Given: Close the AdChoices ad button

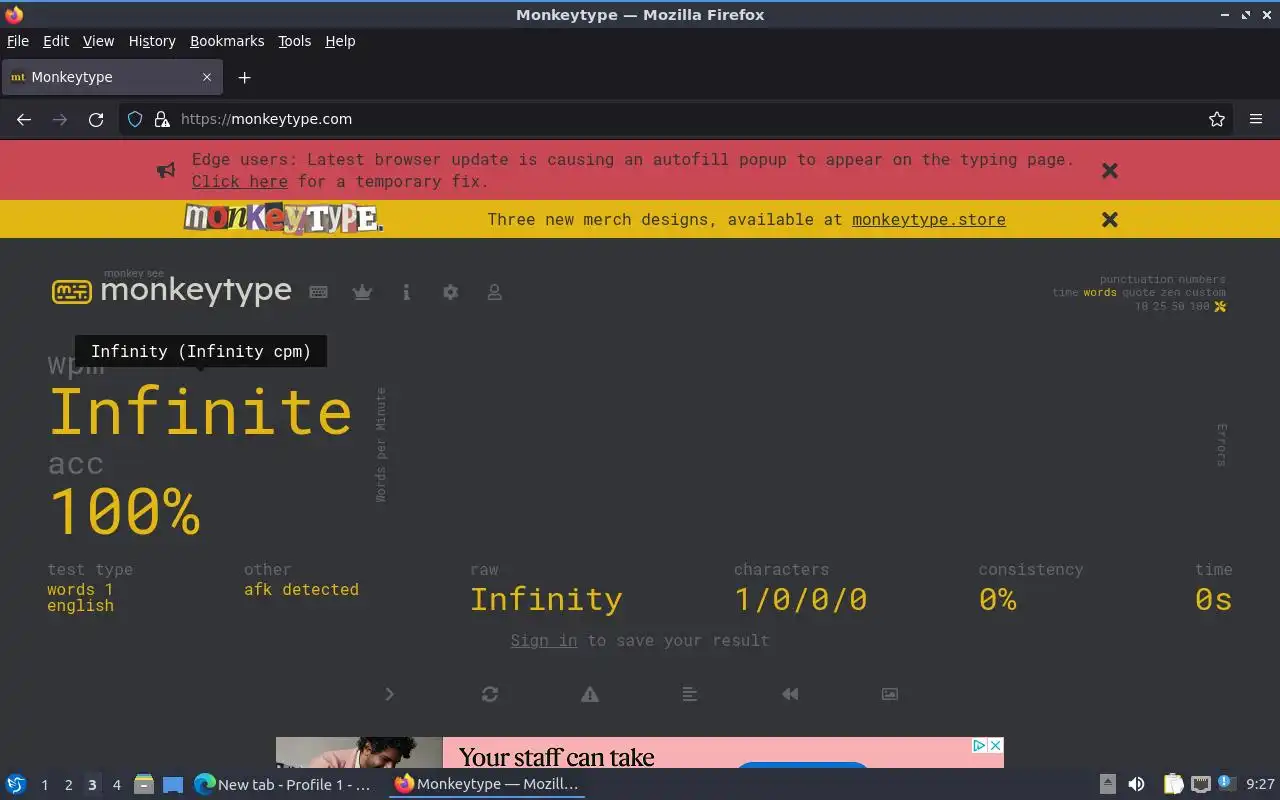Looking at the screenshot, I should coord(995,745).
